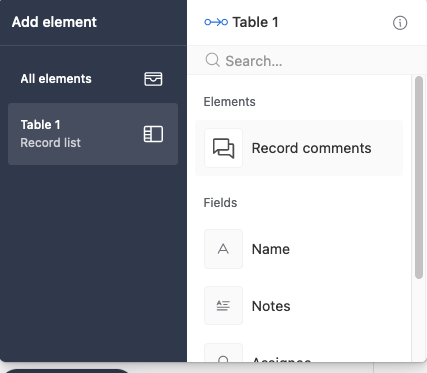Click the Table 1 header title

255,22
